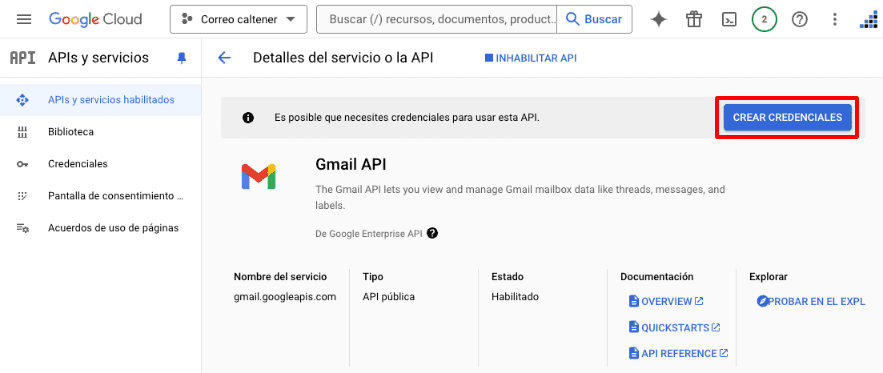Click INHABILITAR API button
This screenshot has width=883, height=373.
[530, 58]
